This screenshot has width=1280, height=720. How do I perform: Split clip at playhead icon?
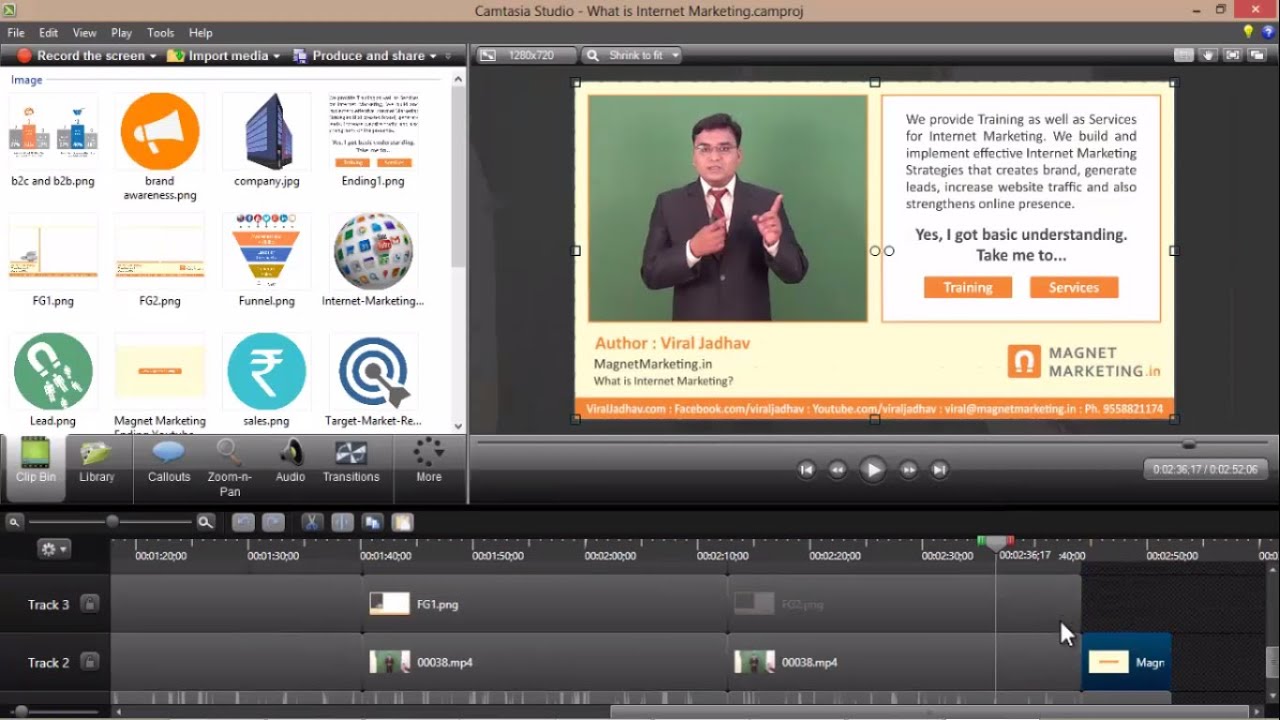tap(342, 522)
